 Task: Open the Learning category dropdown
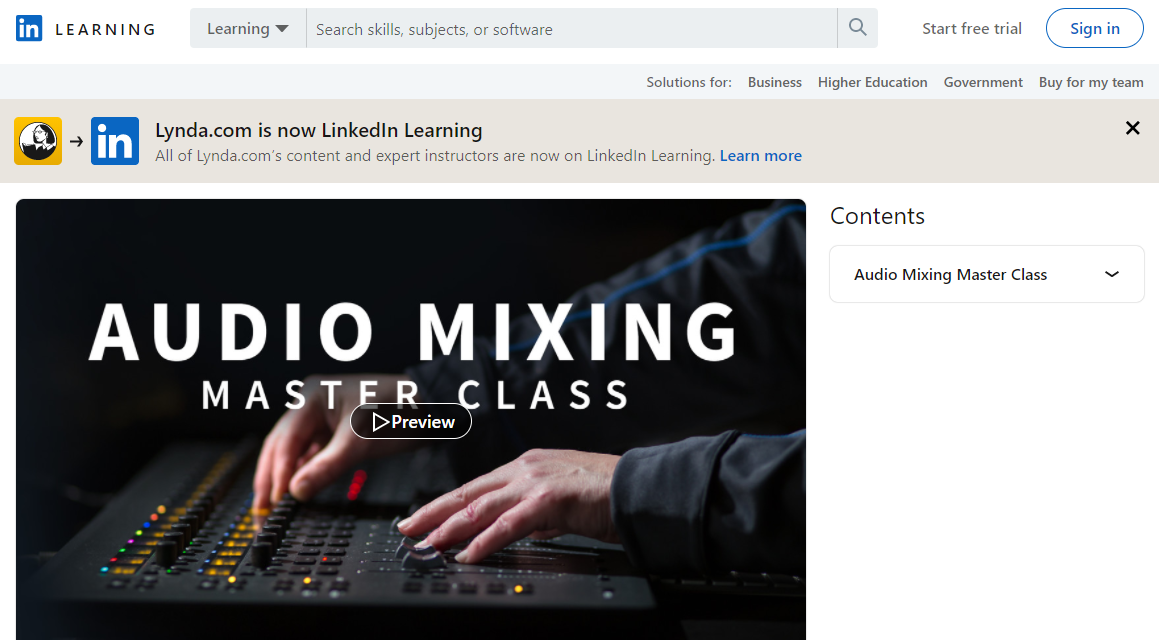pyautogui.click(x=248, y=28)
